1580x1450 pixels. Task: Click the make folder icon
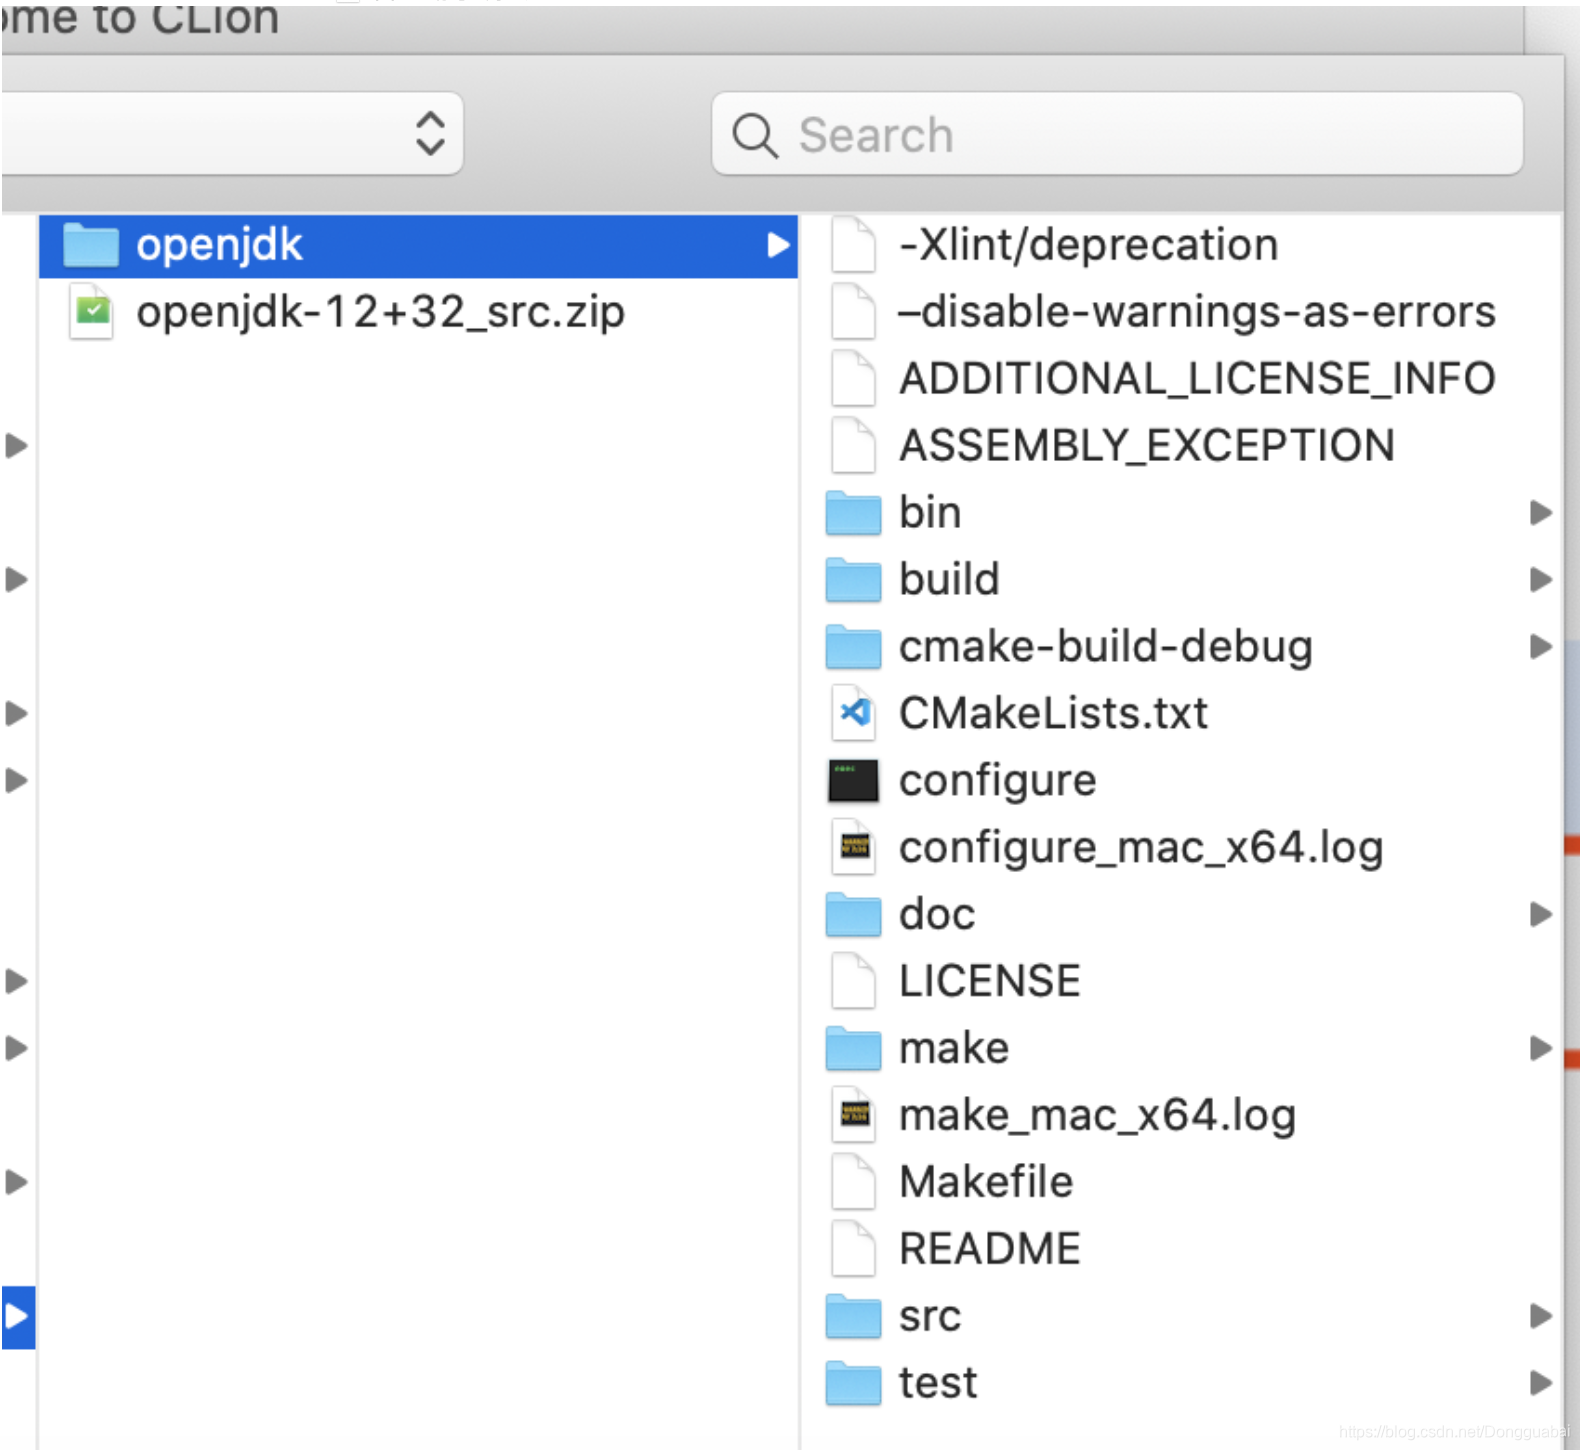854,1049
